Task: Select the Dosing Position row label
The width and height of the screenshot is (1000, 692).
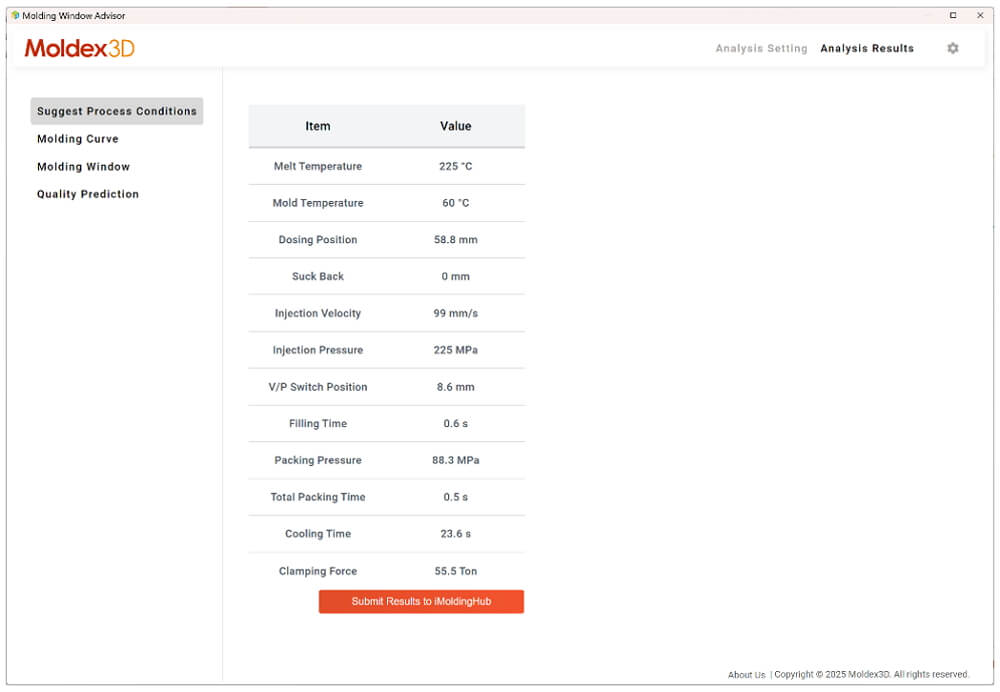Action: coord(318,240)
